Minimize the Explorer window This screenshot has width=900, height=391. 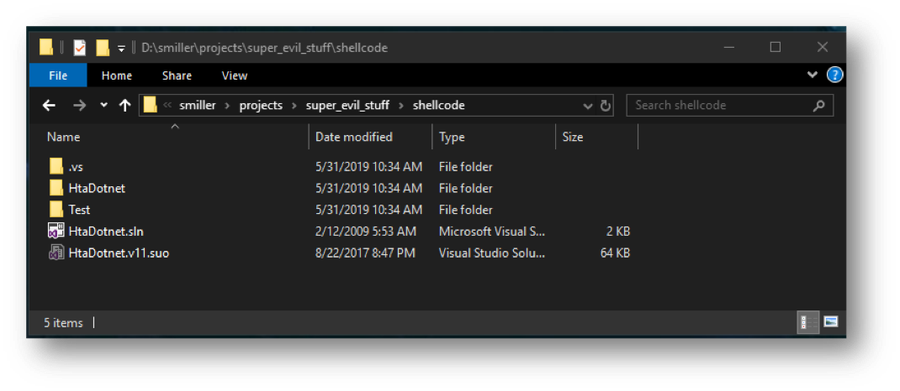point(730,48)
